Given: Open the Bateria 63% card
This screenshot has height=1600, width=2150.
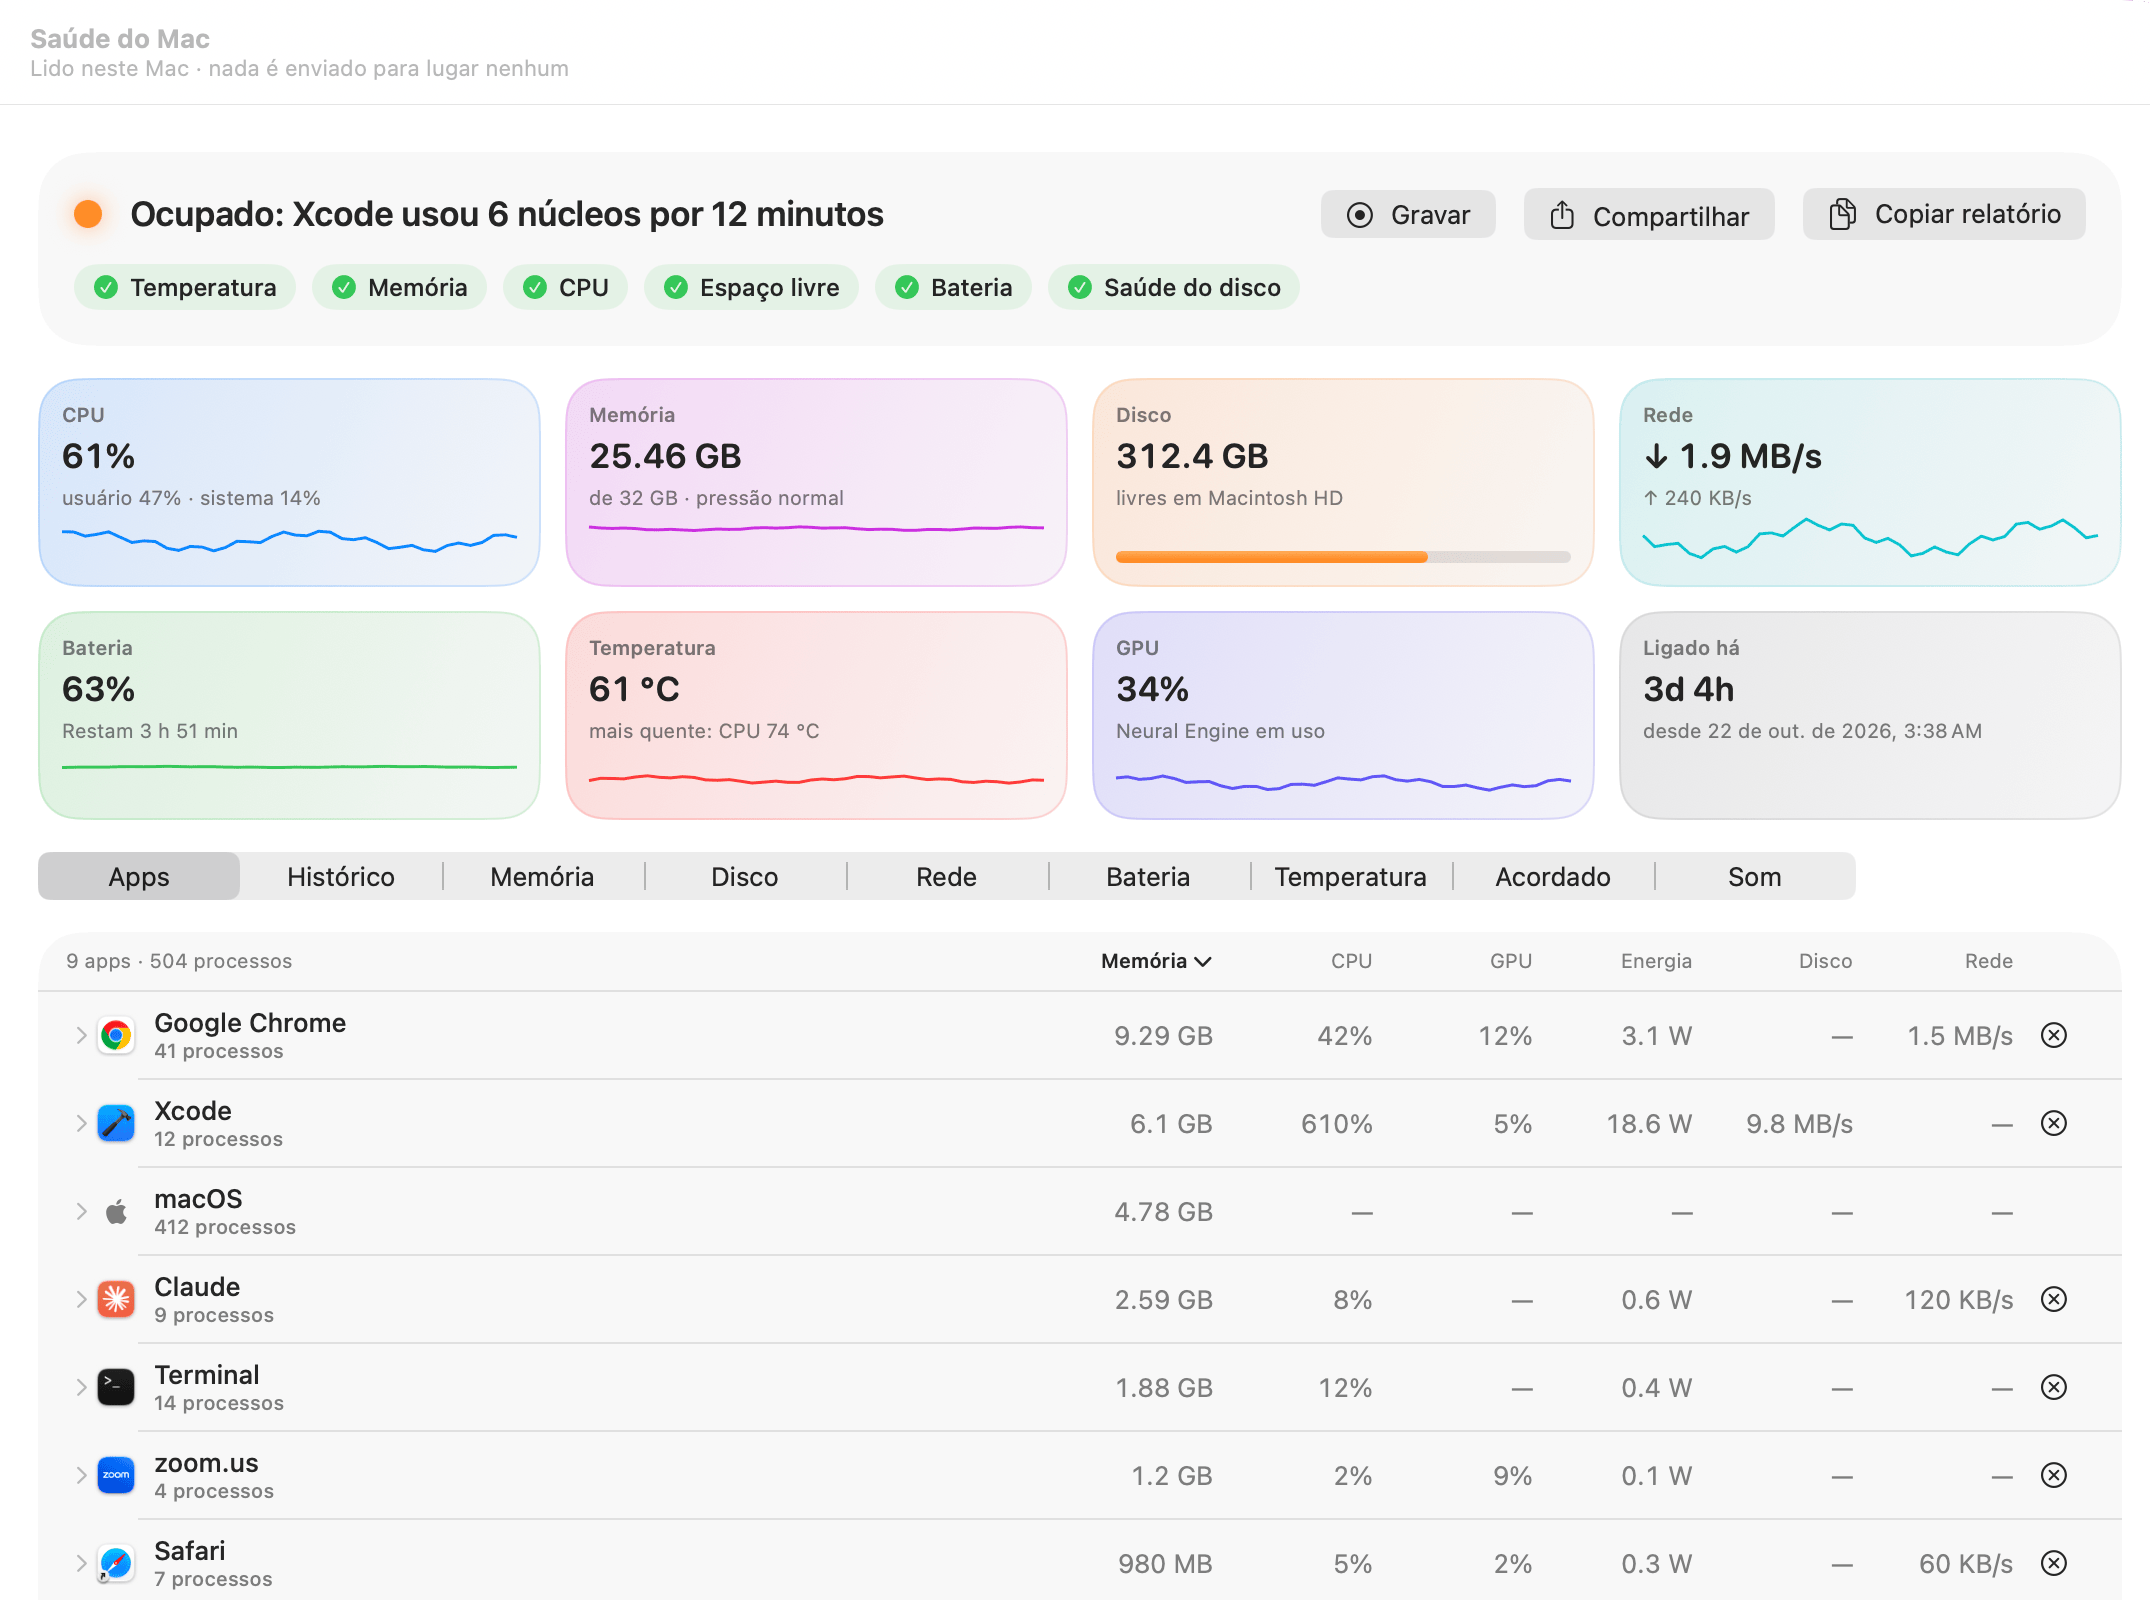Looking at the screenshot, I should pyautogui.click(x=290, y=715).
